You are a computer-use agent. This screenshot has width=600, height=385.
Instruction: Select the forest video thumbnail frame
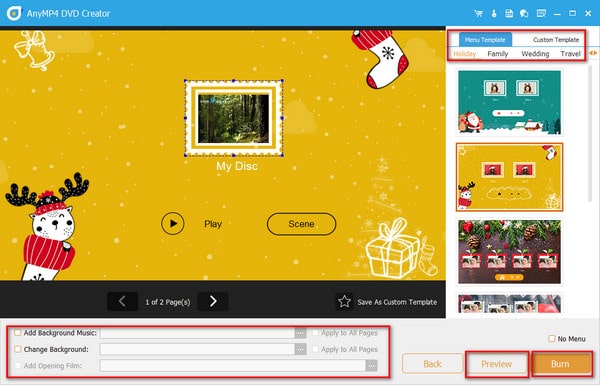click(x=233, y=118)
